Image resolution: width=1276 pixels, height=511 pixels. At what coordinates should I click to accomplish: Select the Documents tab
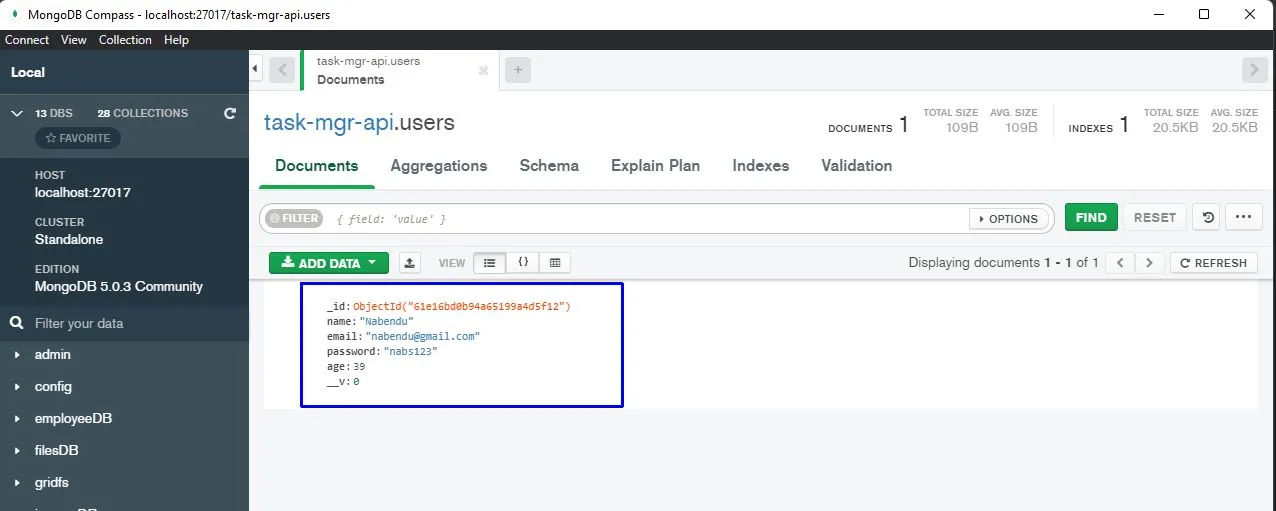[x=317, y=166]
